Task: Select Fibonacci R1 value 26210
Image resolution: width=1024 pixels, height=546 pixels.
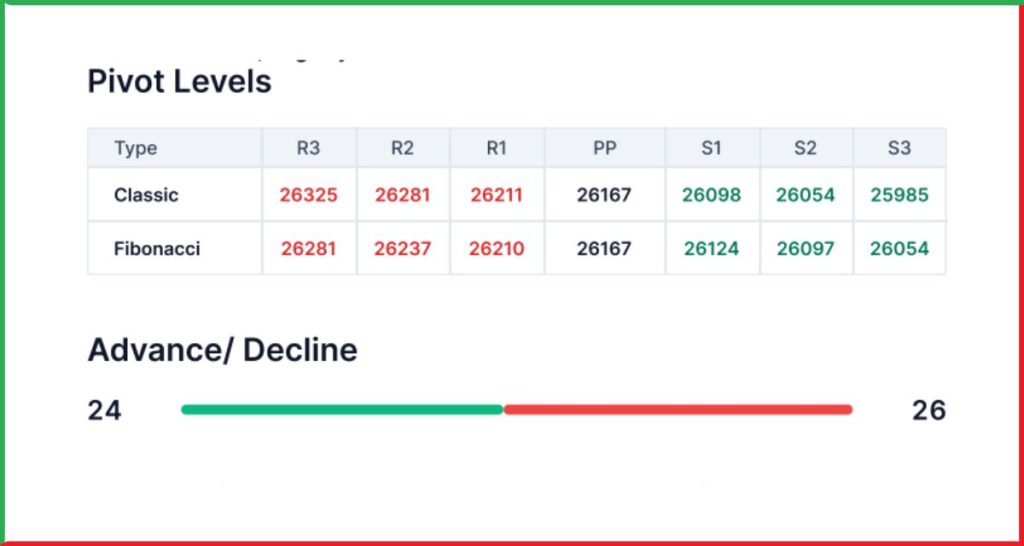Action: tap(496, 248)
